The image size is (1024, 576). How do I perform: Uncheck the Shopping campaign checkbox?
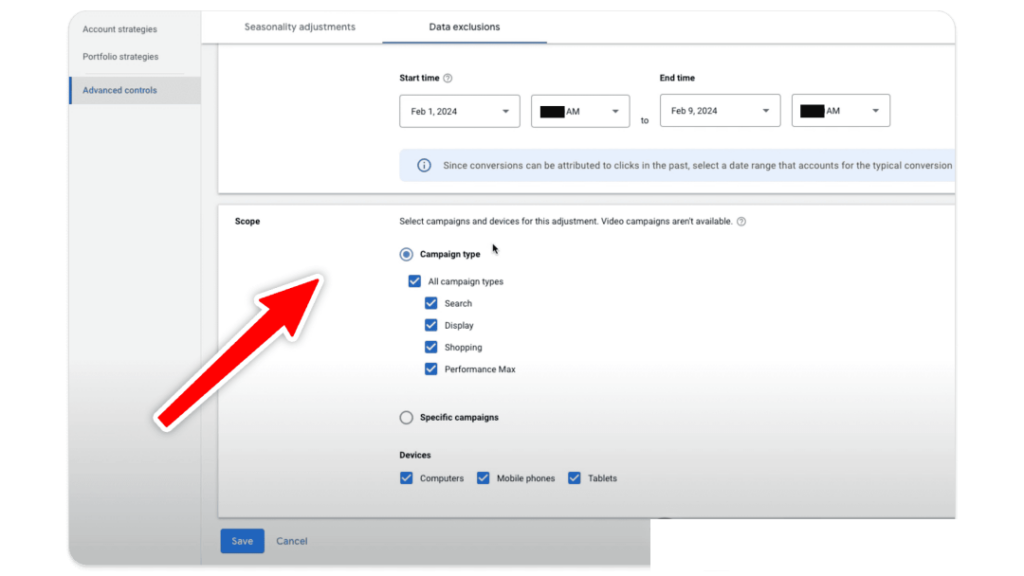click(x=430, y=347)
